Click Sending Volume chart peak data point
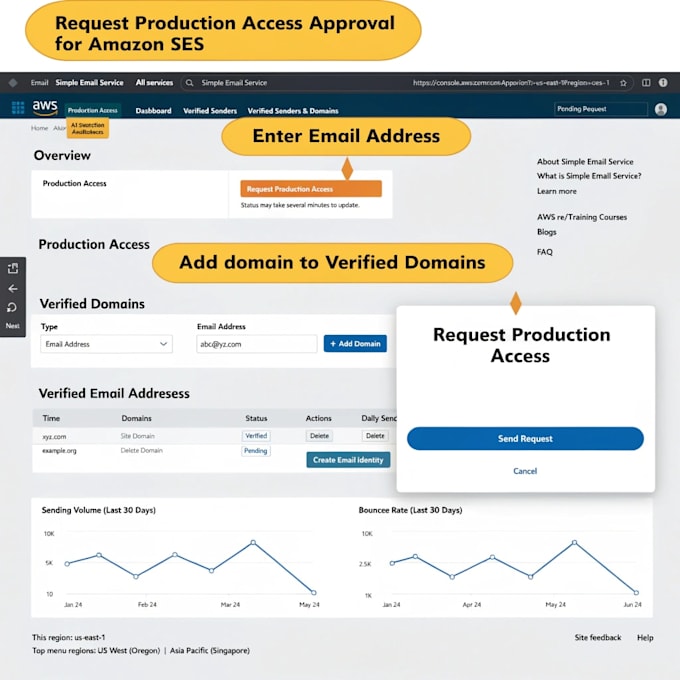The height and width of the screenshot is (680, 680). [253, 543]
